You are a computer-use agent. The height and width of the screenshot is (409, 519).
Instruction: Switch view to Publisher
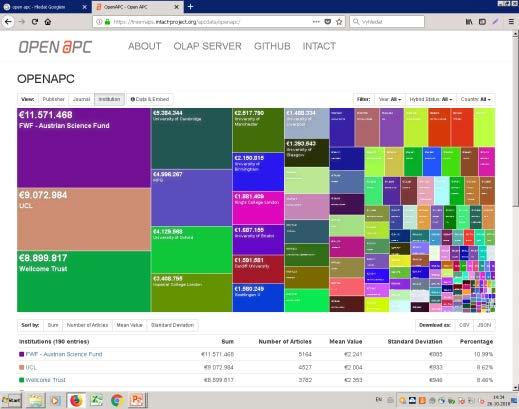pyautogui.click(x=53, y=99)
